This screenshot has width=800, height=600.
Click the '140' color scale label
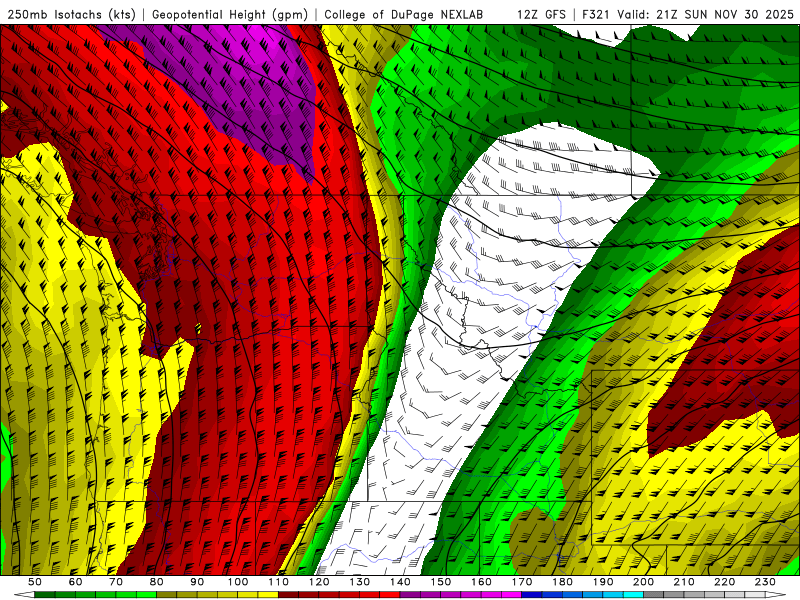coord(401,582)
